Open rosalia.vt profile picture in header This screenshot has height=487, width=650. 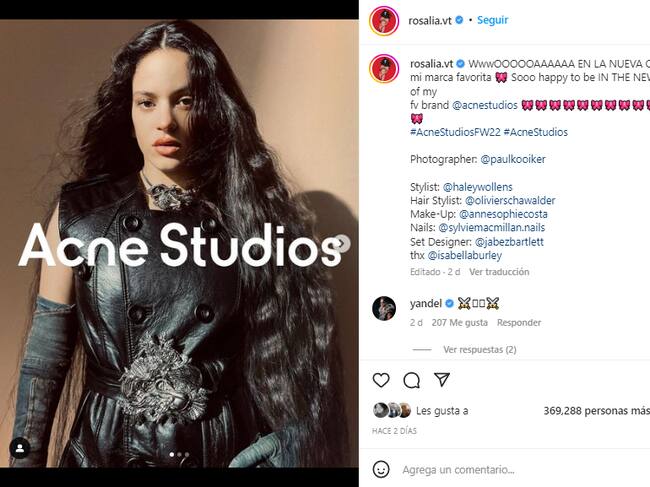[383, 20]
